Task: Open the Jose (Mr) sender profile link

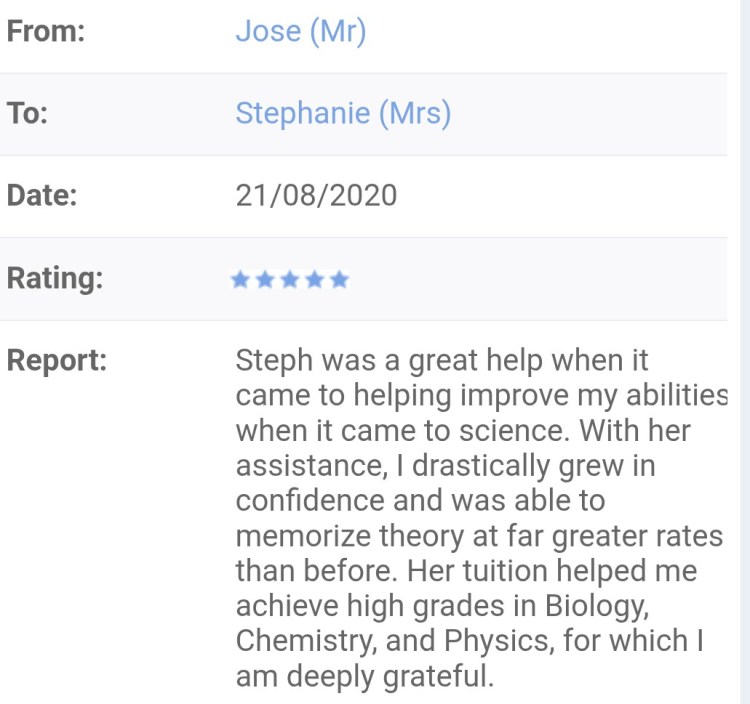Action: [x=301, y=32]
